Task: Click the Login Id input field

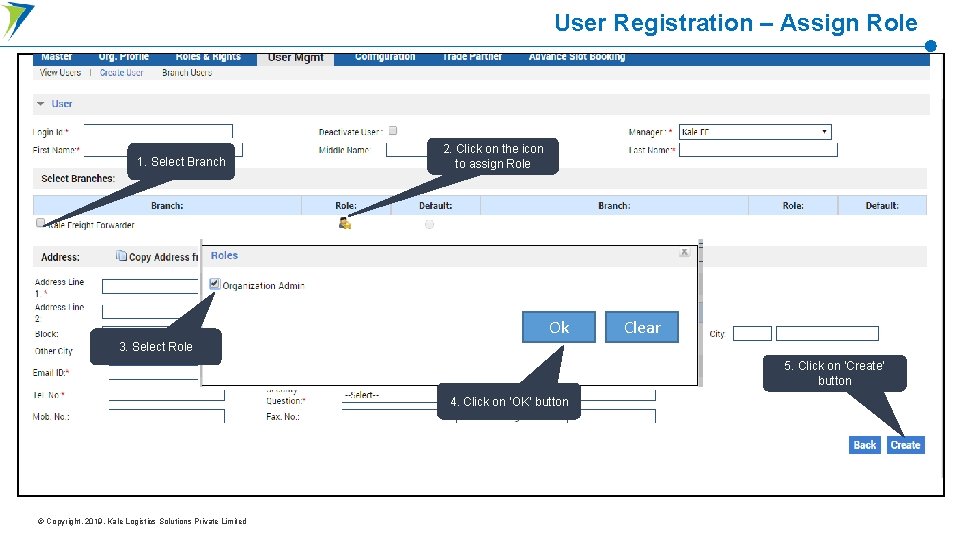Action: coord(158,131)
